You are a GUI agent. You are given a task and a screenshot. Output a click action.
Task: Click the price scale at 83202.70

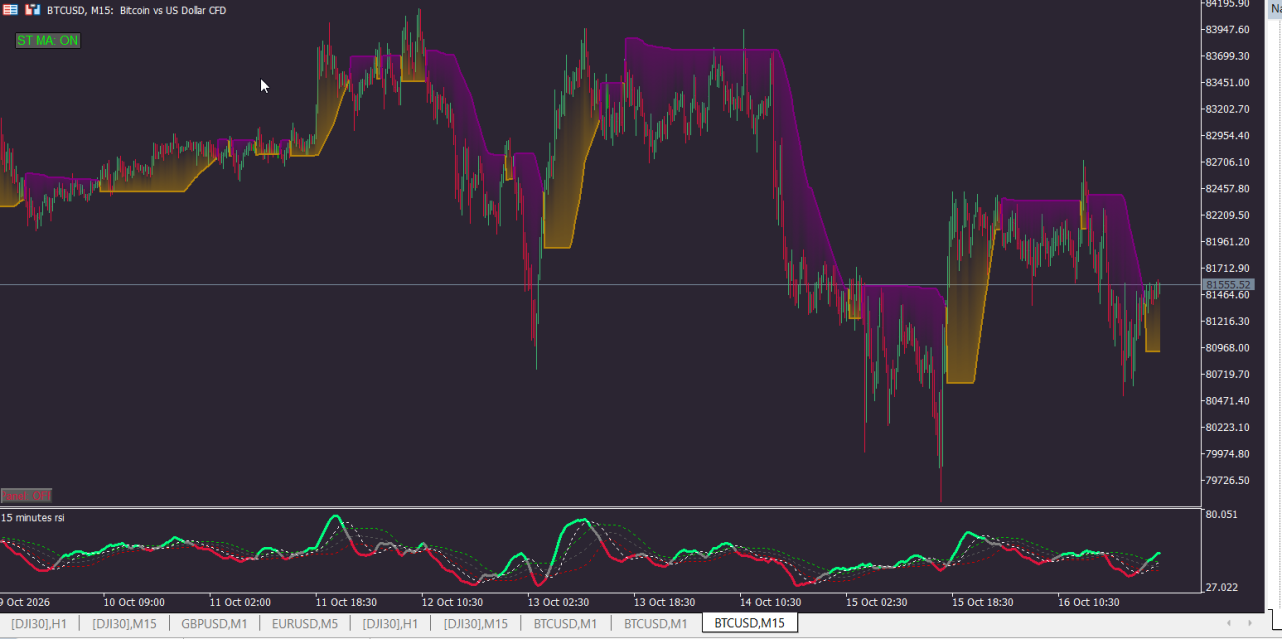point(1229,109)
